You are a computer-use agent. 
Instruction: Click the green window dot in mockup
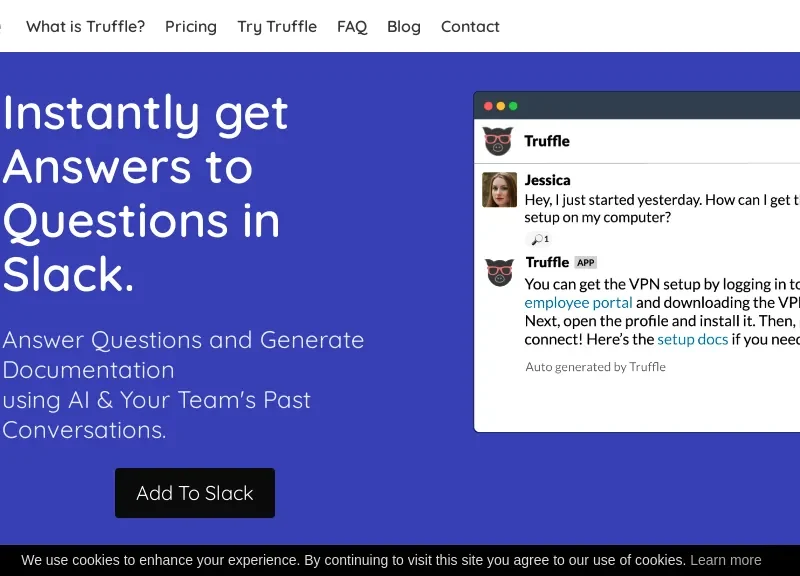pos(513,106)
